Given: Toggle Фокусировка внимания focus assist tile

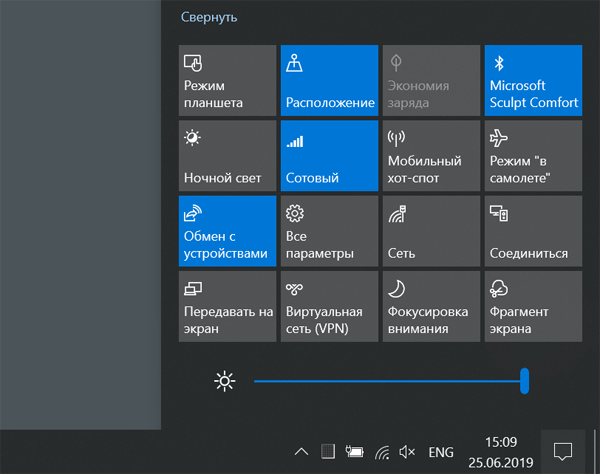Looking at the screenshot, I should point(431,306).
